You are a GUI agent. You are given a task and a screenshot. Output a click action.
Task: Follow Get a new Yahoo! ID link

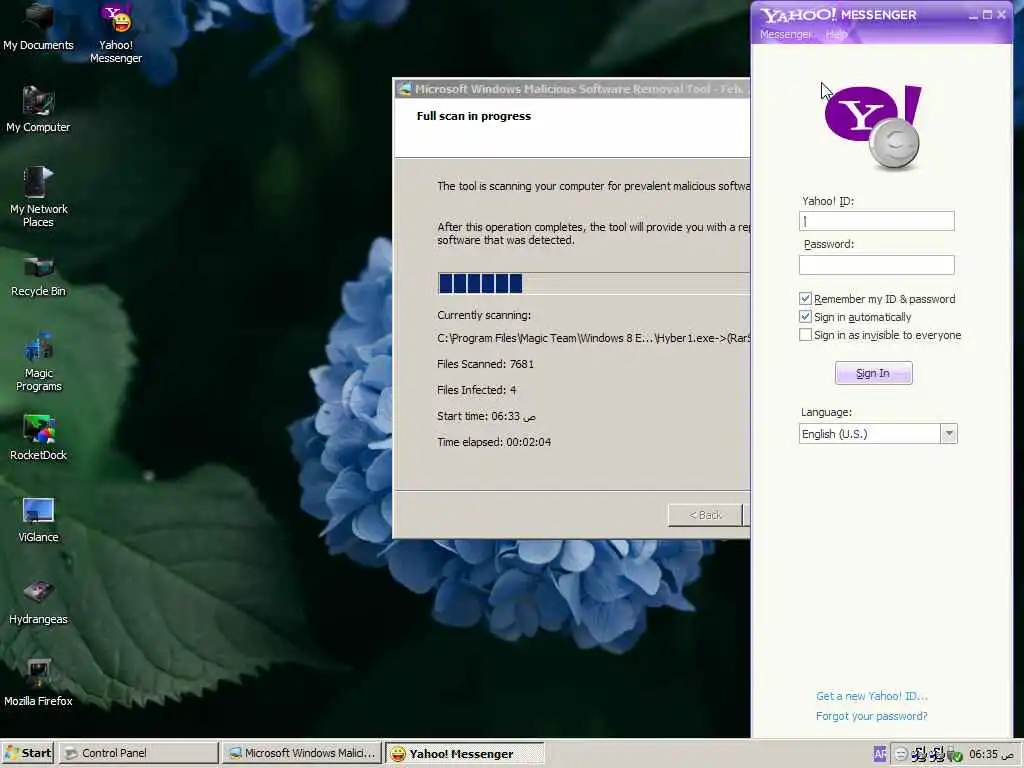872,696
